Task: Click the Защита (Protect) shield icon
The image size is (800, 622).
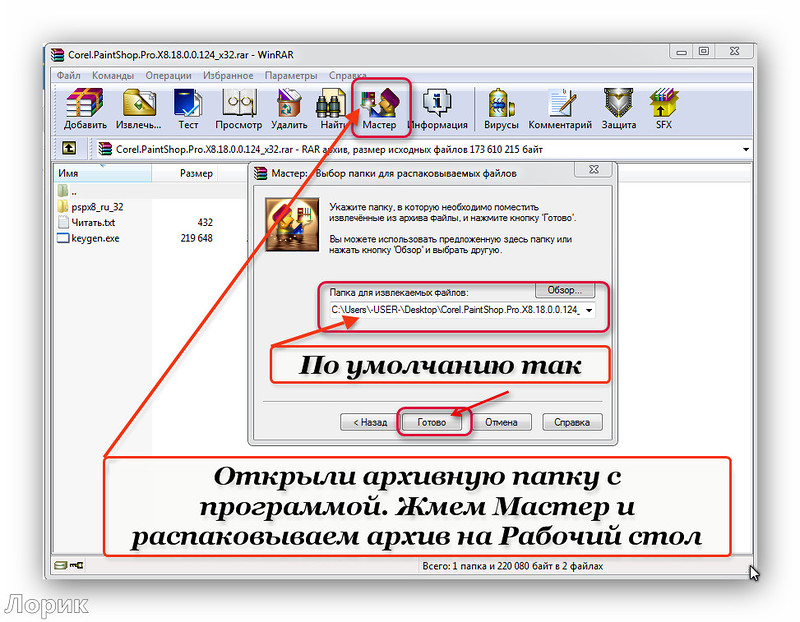Action: tap(619, 108)
